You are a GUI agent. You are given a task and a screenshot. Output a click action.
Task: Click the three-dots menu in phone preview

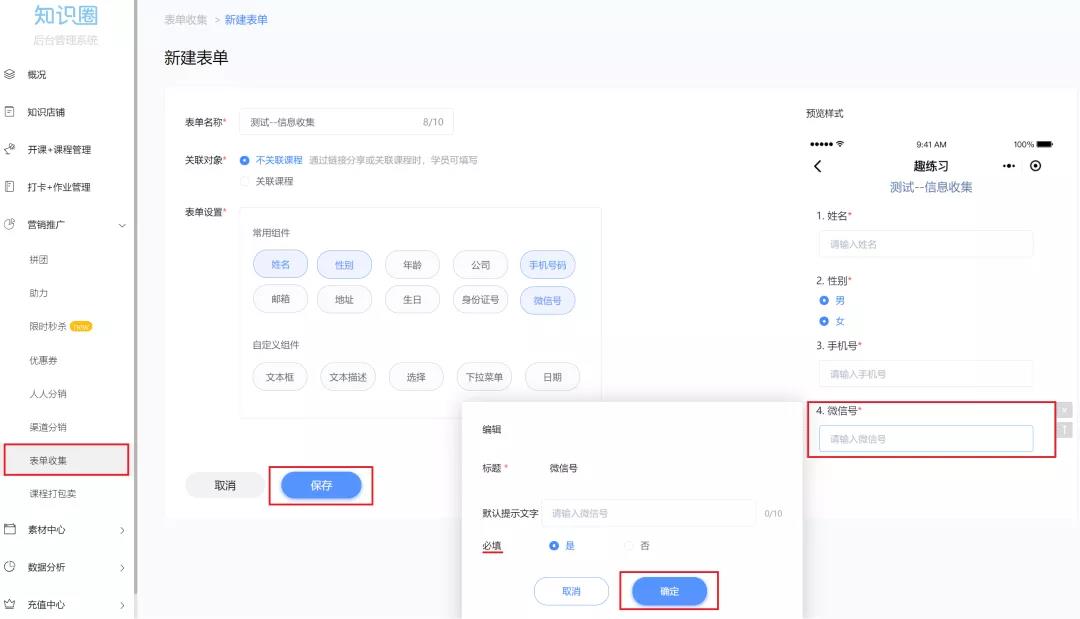coord(1009,166)
